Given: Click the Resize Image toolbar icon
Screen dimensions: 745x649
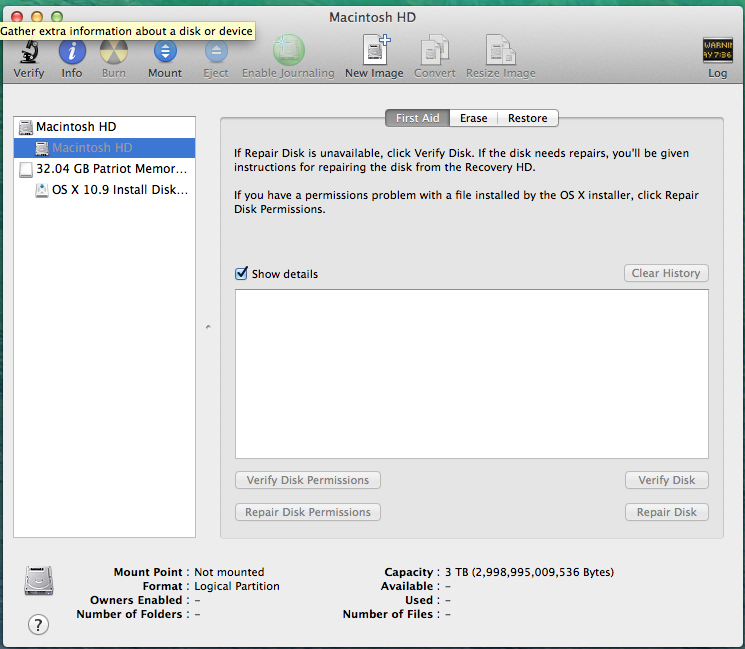Looking at the screenshot, I should (x=501, y=50).
